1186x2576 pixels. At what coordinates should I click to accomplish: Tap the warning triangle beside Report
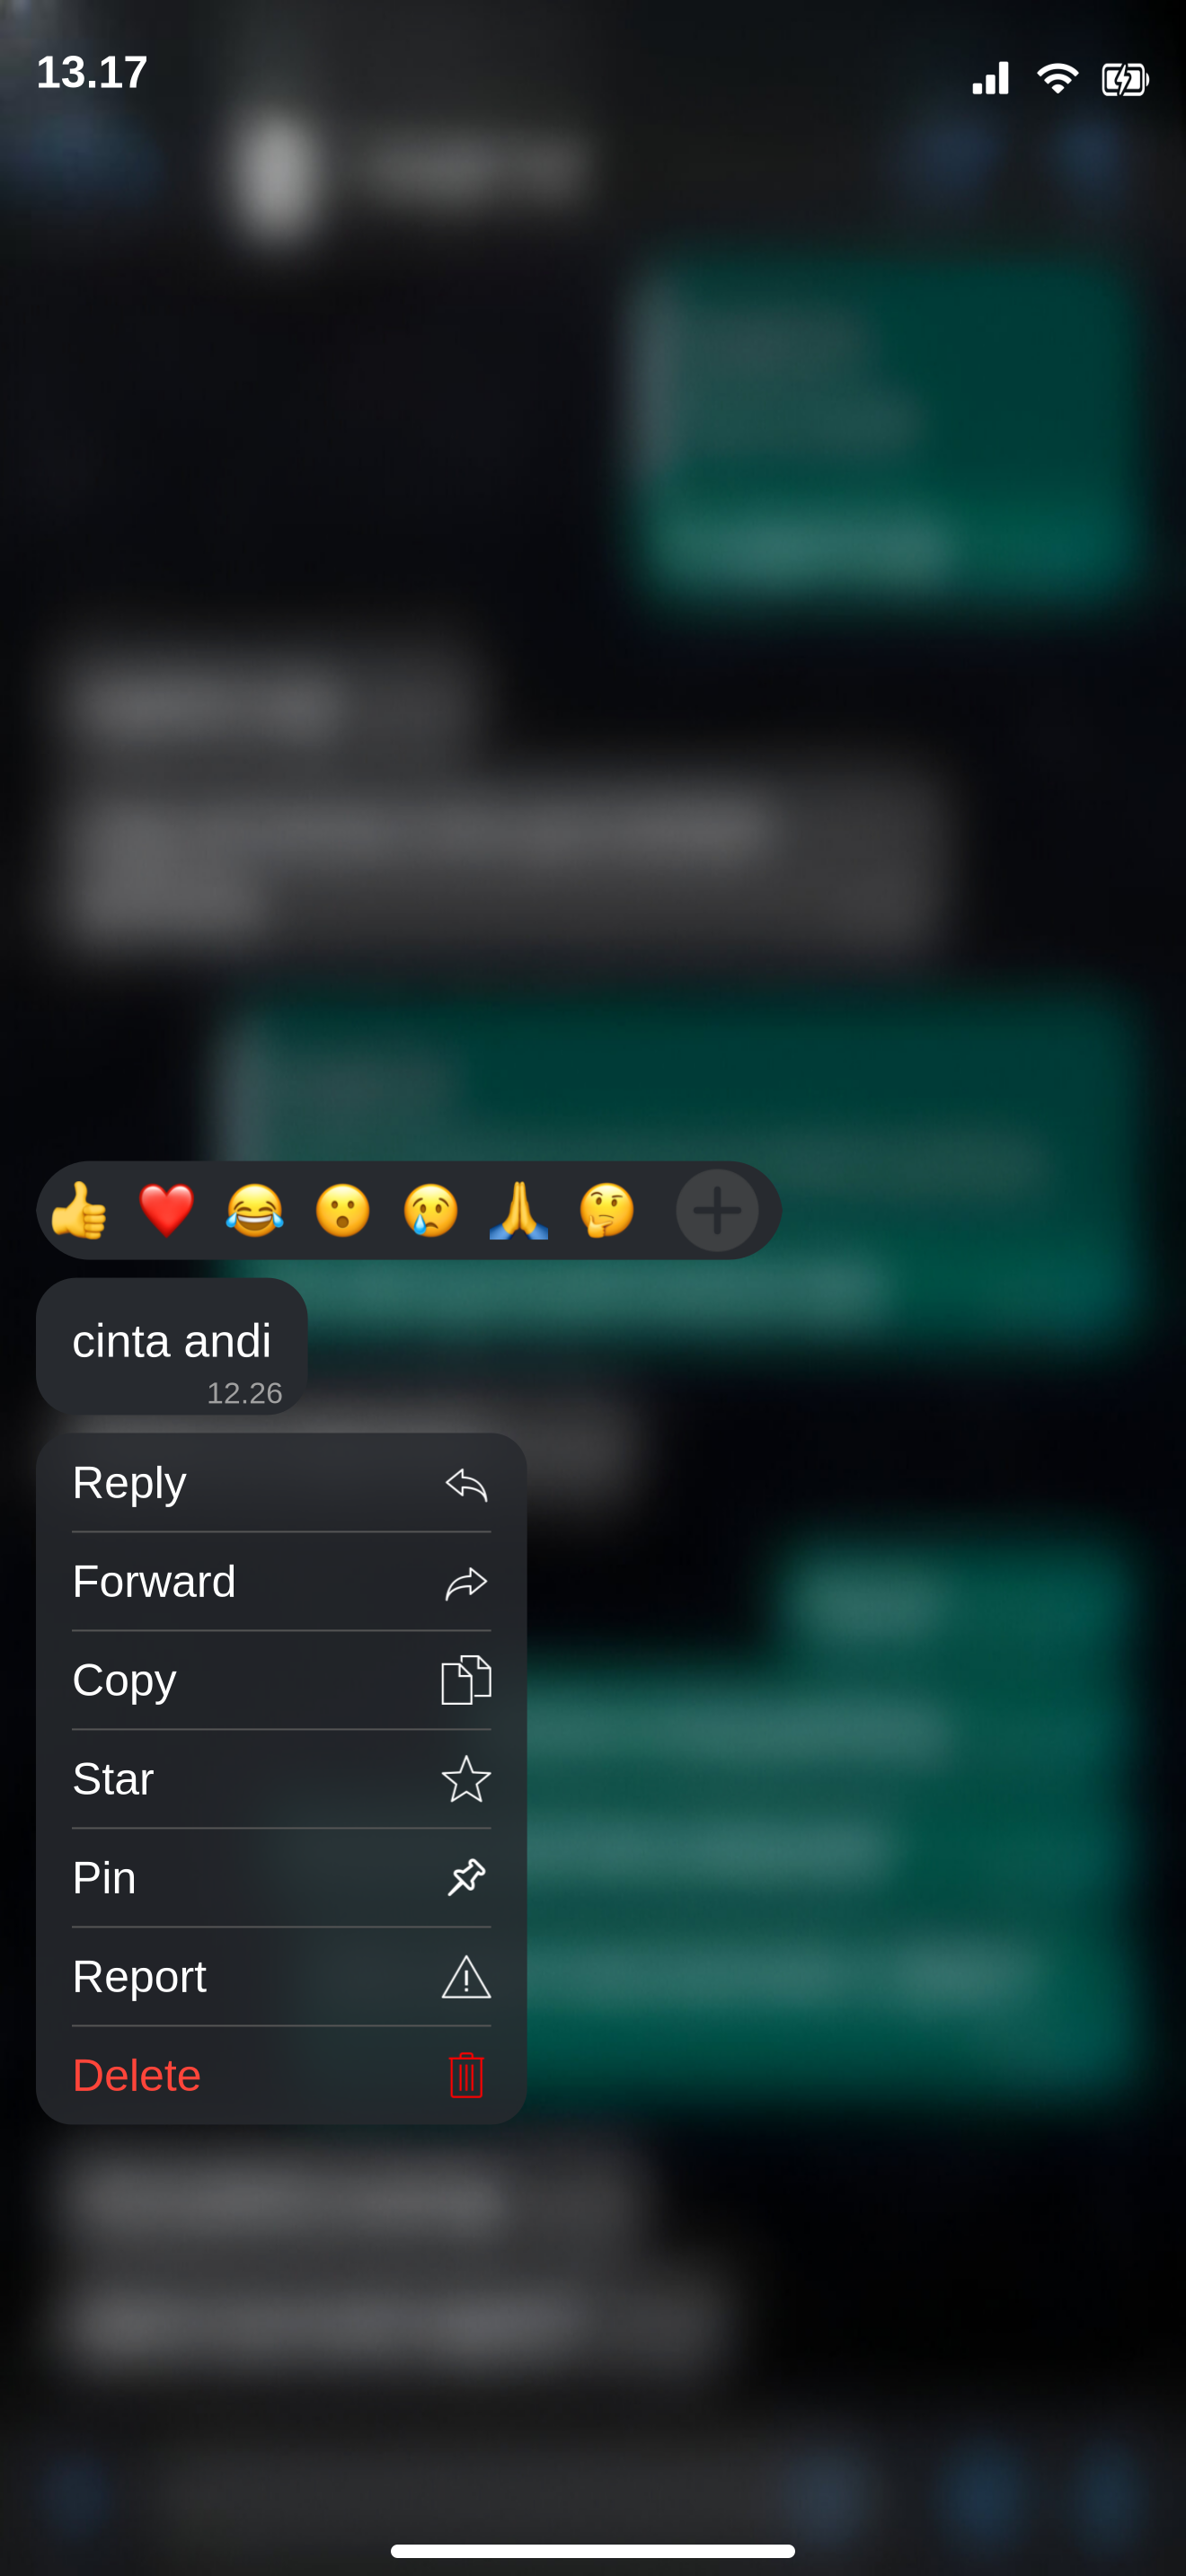[466, 1977]
